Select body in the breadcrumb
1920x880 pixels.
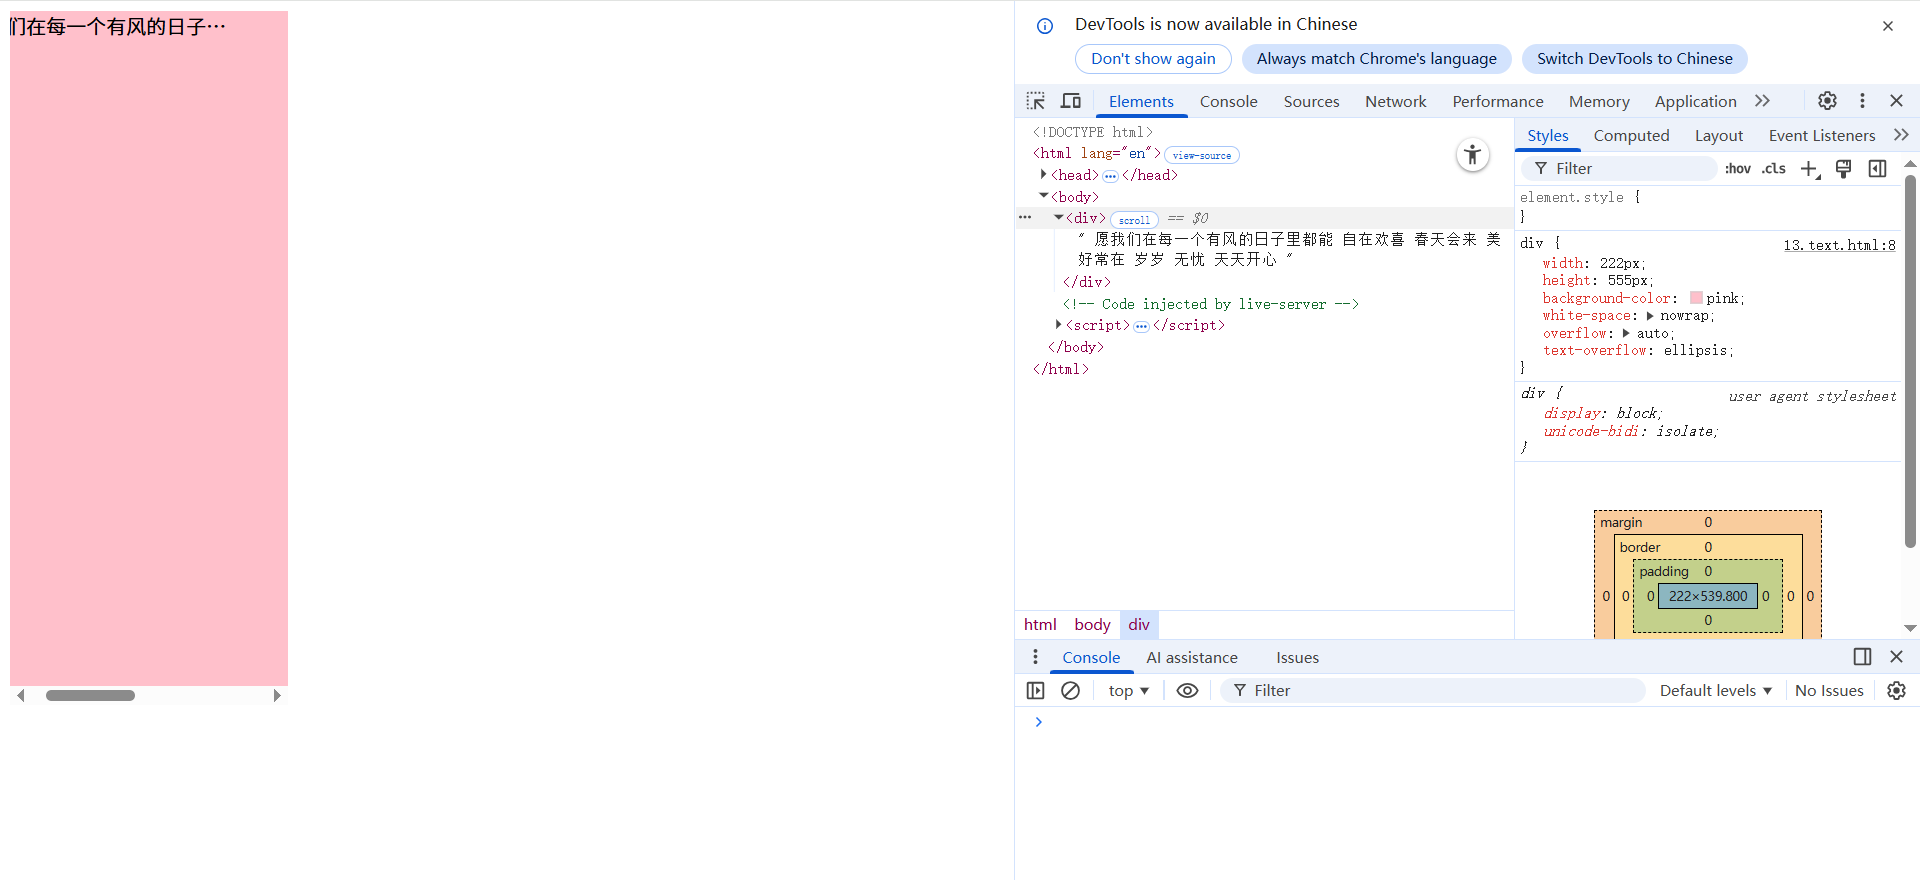coord(1092,624)
